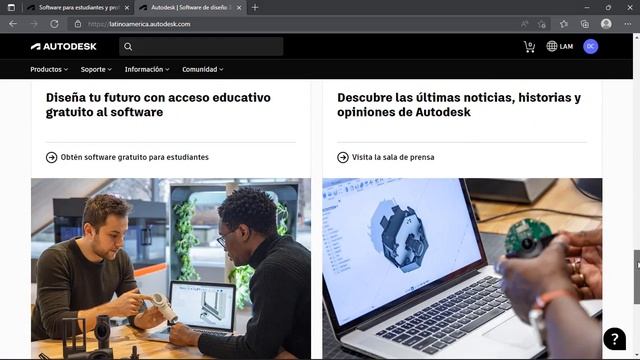This screenshot has width=640, height=360.
Task: Click arrow icon beside Obtén software gratuito
Action: 51,157
